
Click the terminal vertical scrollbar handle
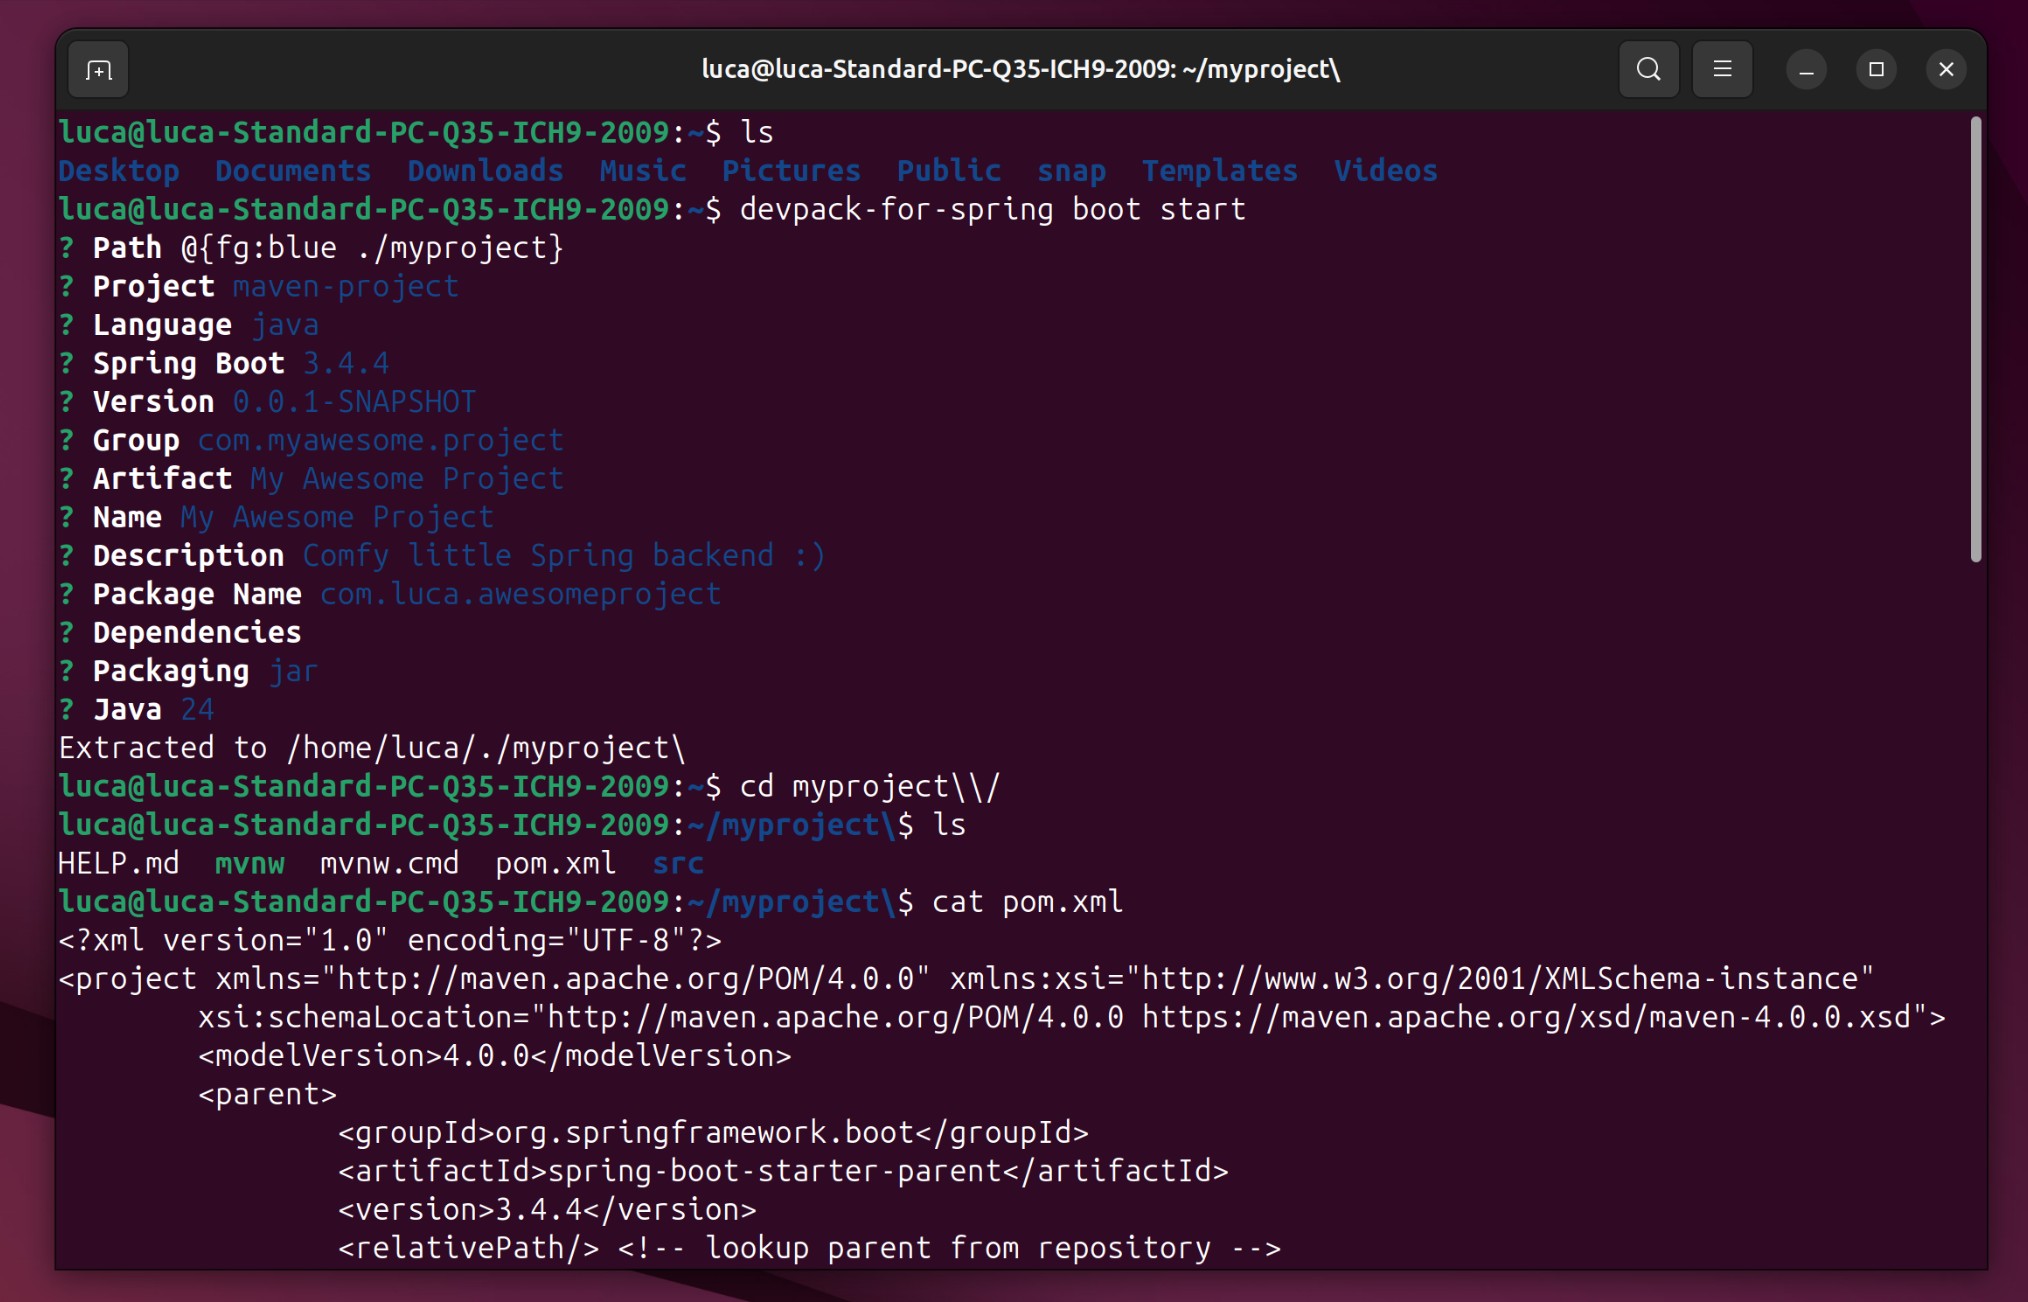[1975, 340]
